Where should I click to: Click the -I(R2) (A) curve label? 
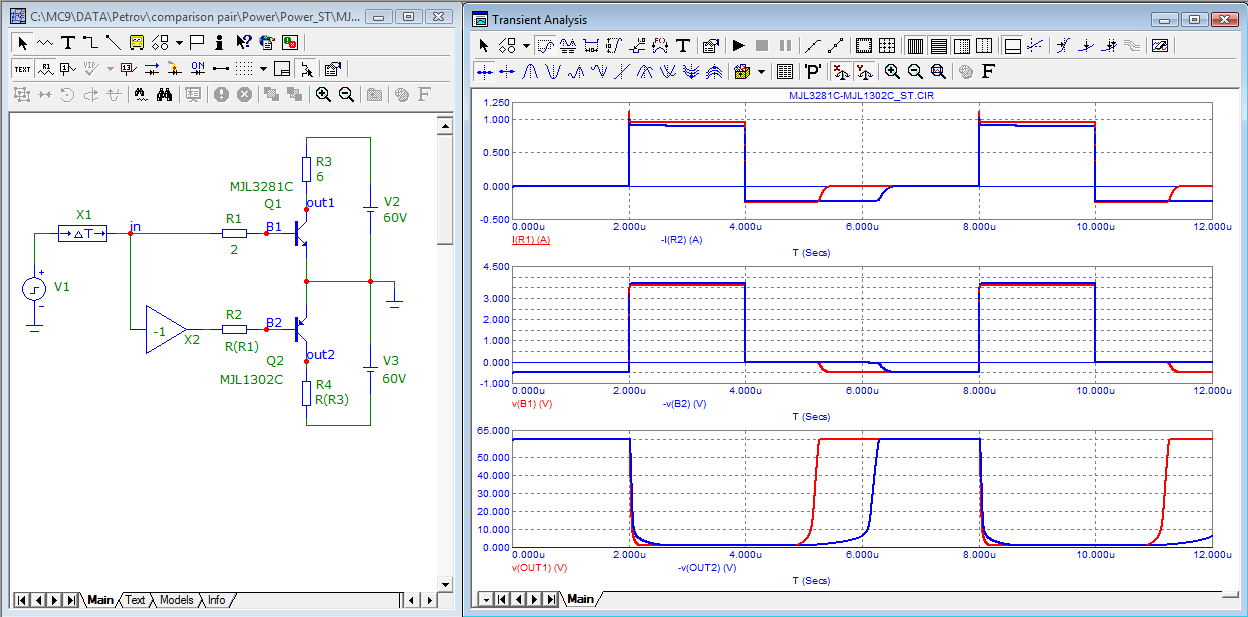click(682, 241)
